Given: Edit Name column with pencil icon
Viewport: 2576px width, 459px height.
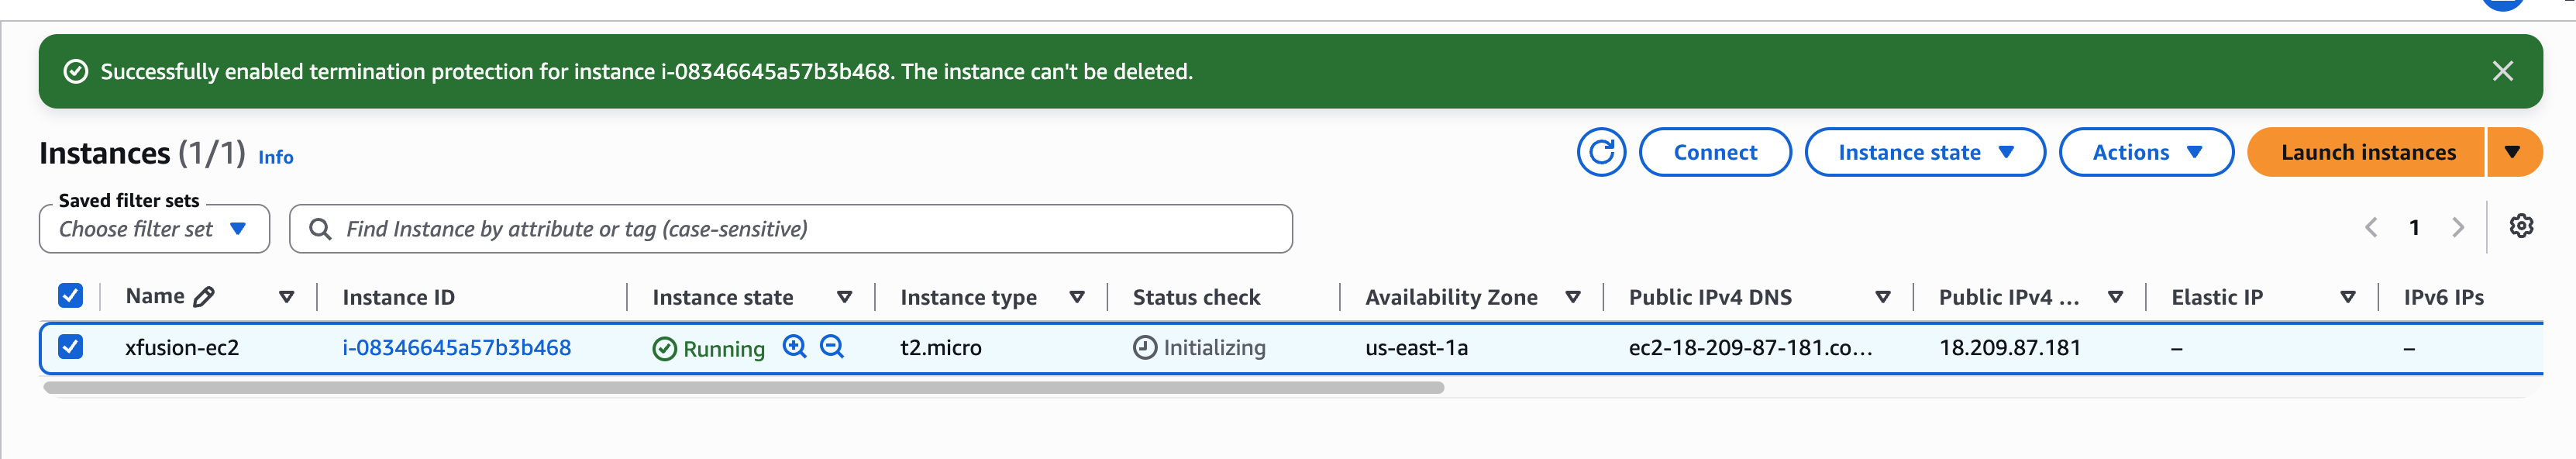Looking at the screenshot, I should [x=204, y=296].
